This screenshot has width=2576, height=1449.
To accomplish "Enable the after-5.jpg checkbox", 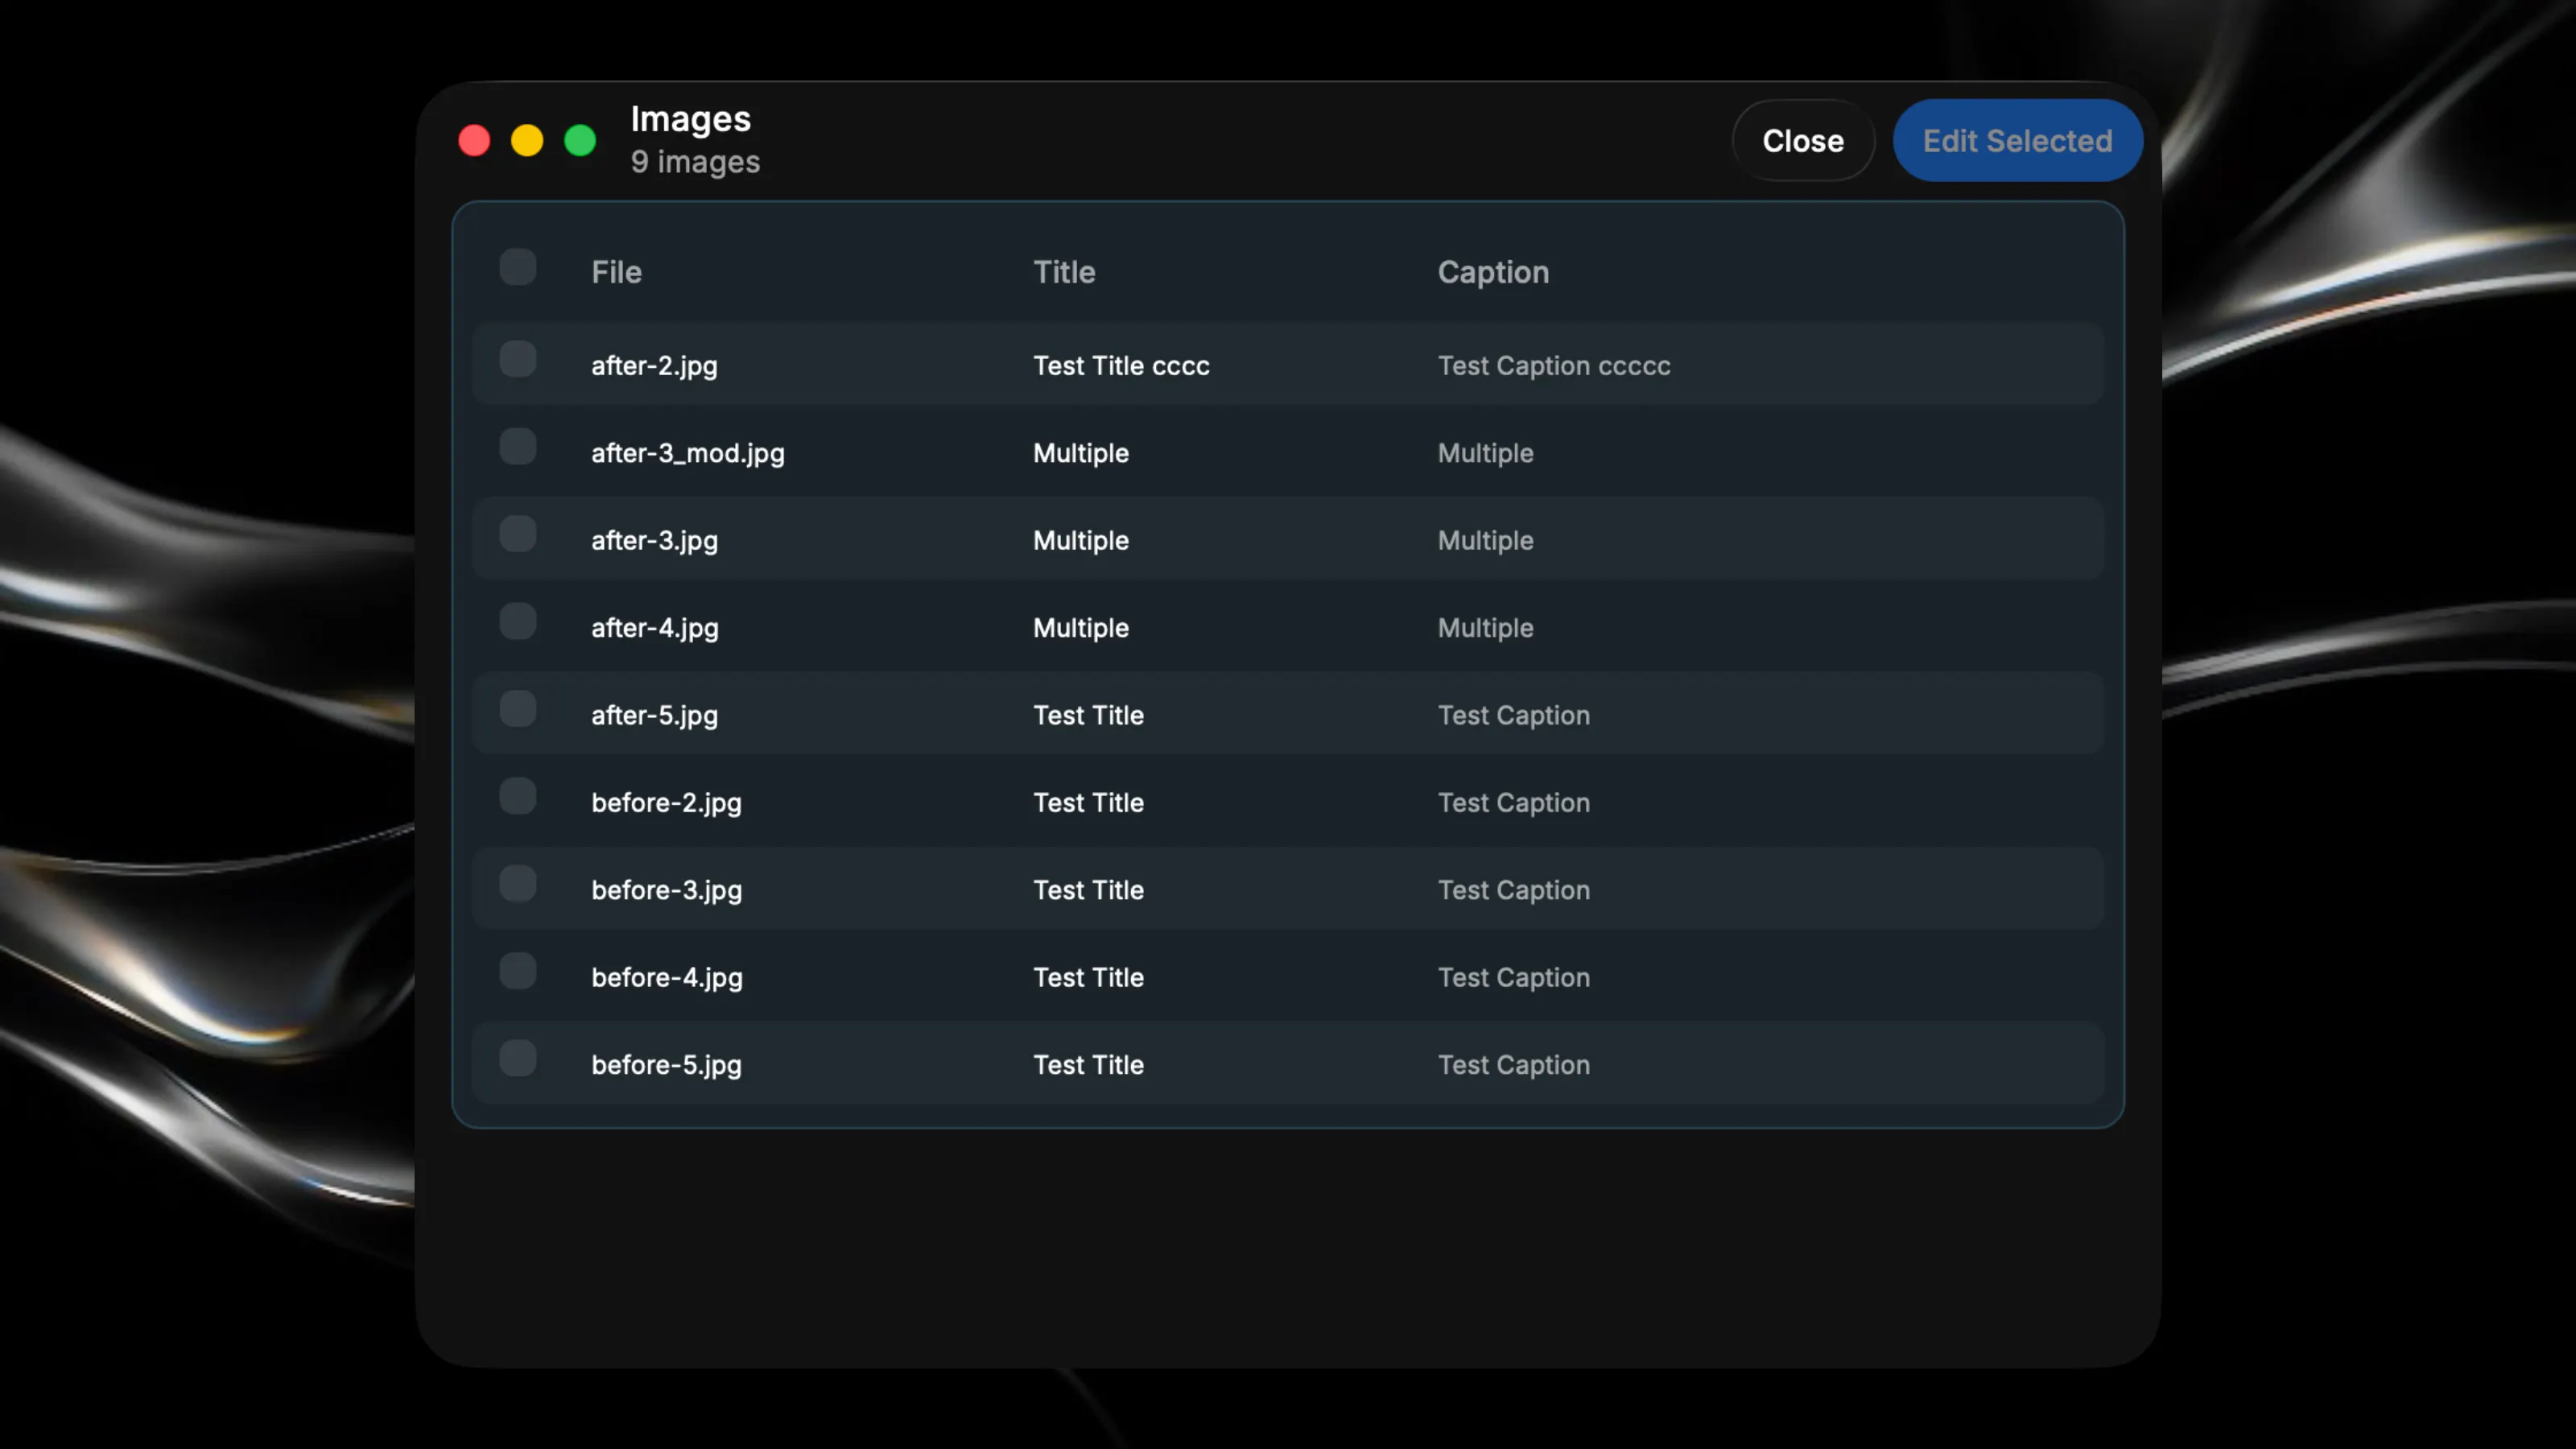I will tap(518, 709).
